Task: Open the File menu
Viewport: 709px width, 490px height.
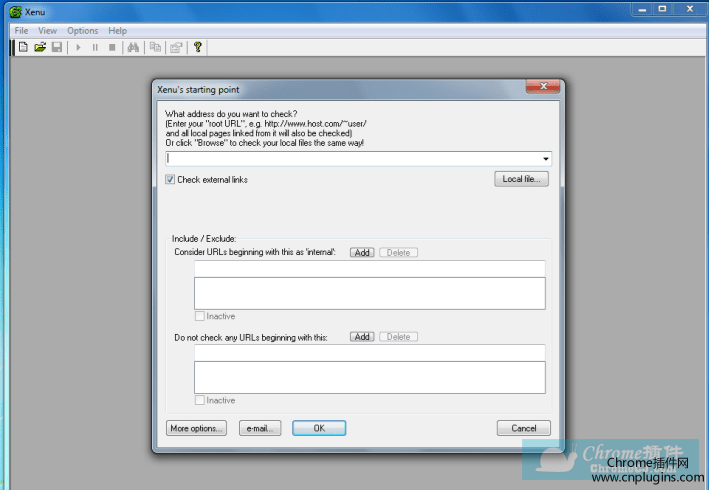Action: point(21,31)
